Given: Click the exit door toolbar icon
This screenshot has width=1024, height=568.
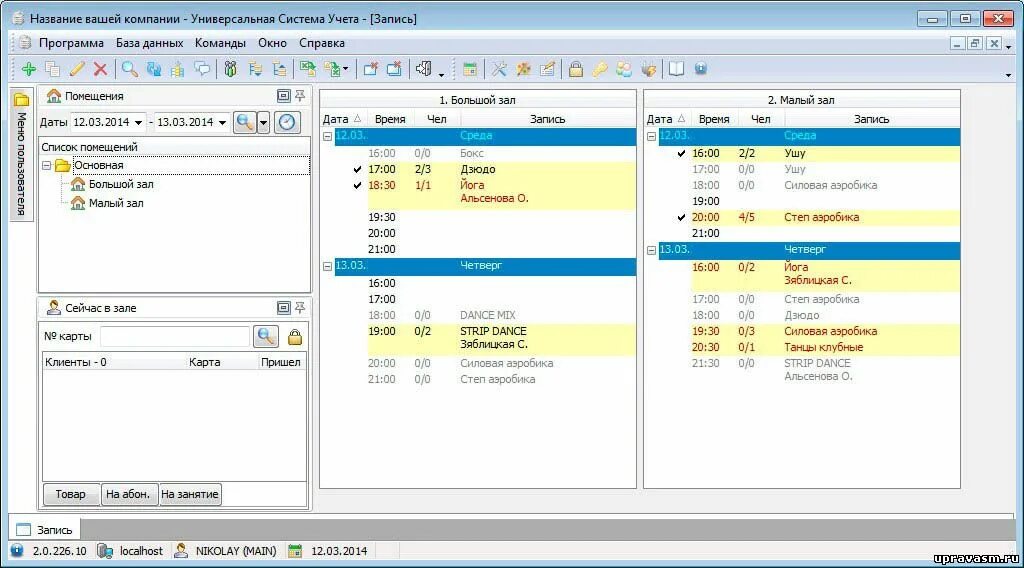Looking at the screenshot, I should coord(424,69).
